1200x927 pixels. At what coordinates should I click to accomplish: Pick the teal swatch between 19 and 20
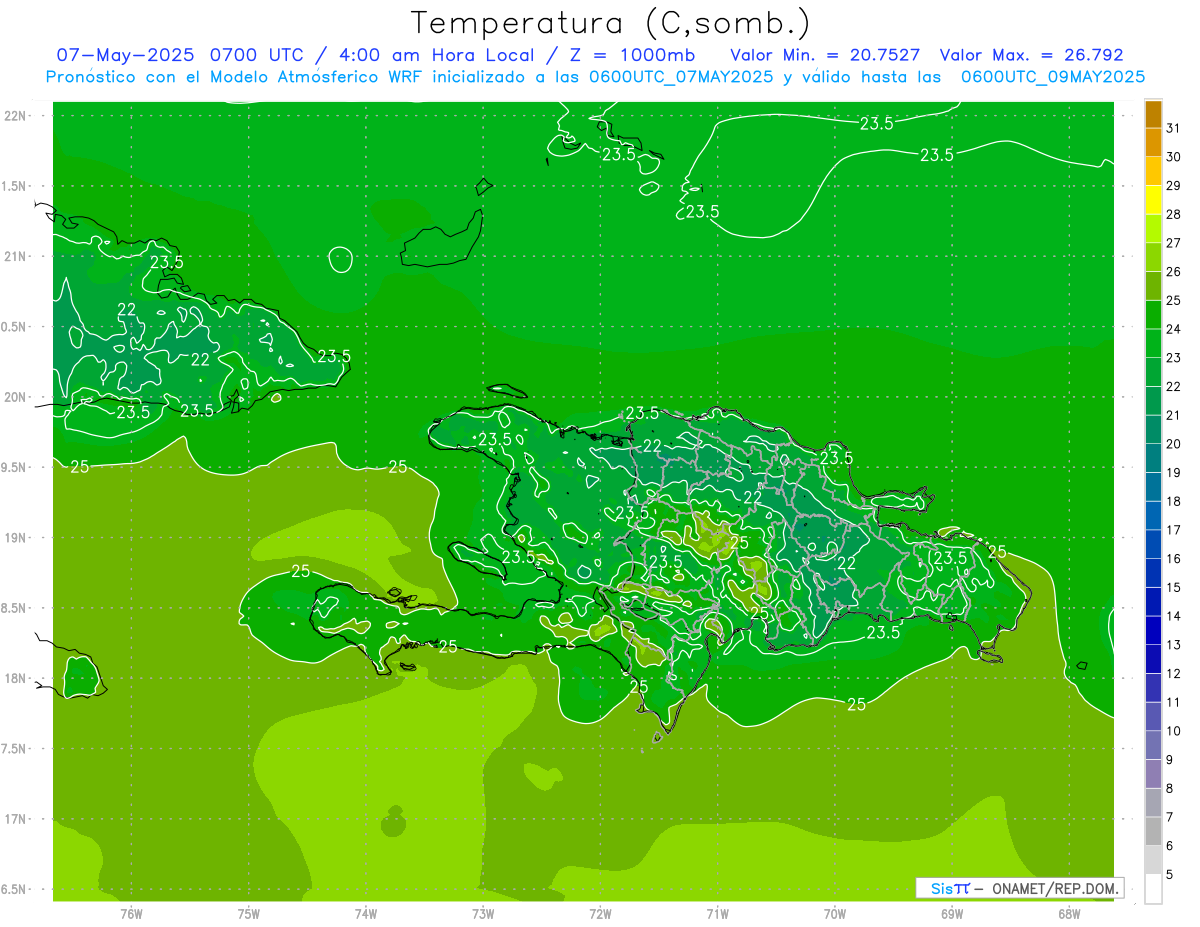1153,458
